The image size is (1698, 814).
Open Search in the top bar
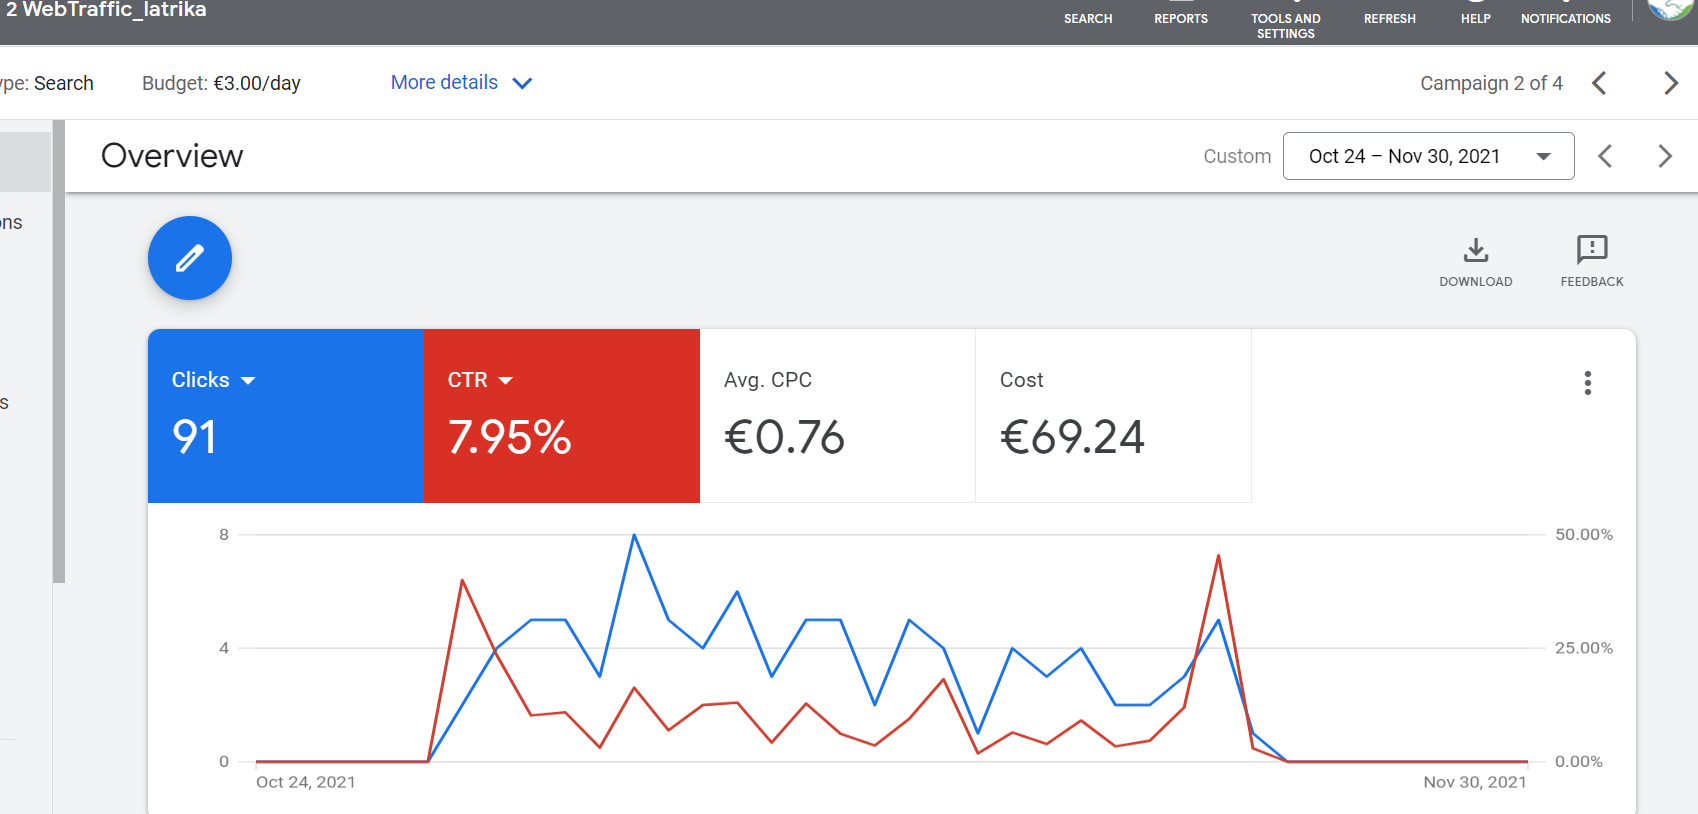coord(1088,16)
